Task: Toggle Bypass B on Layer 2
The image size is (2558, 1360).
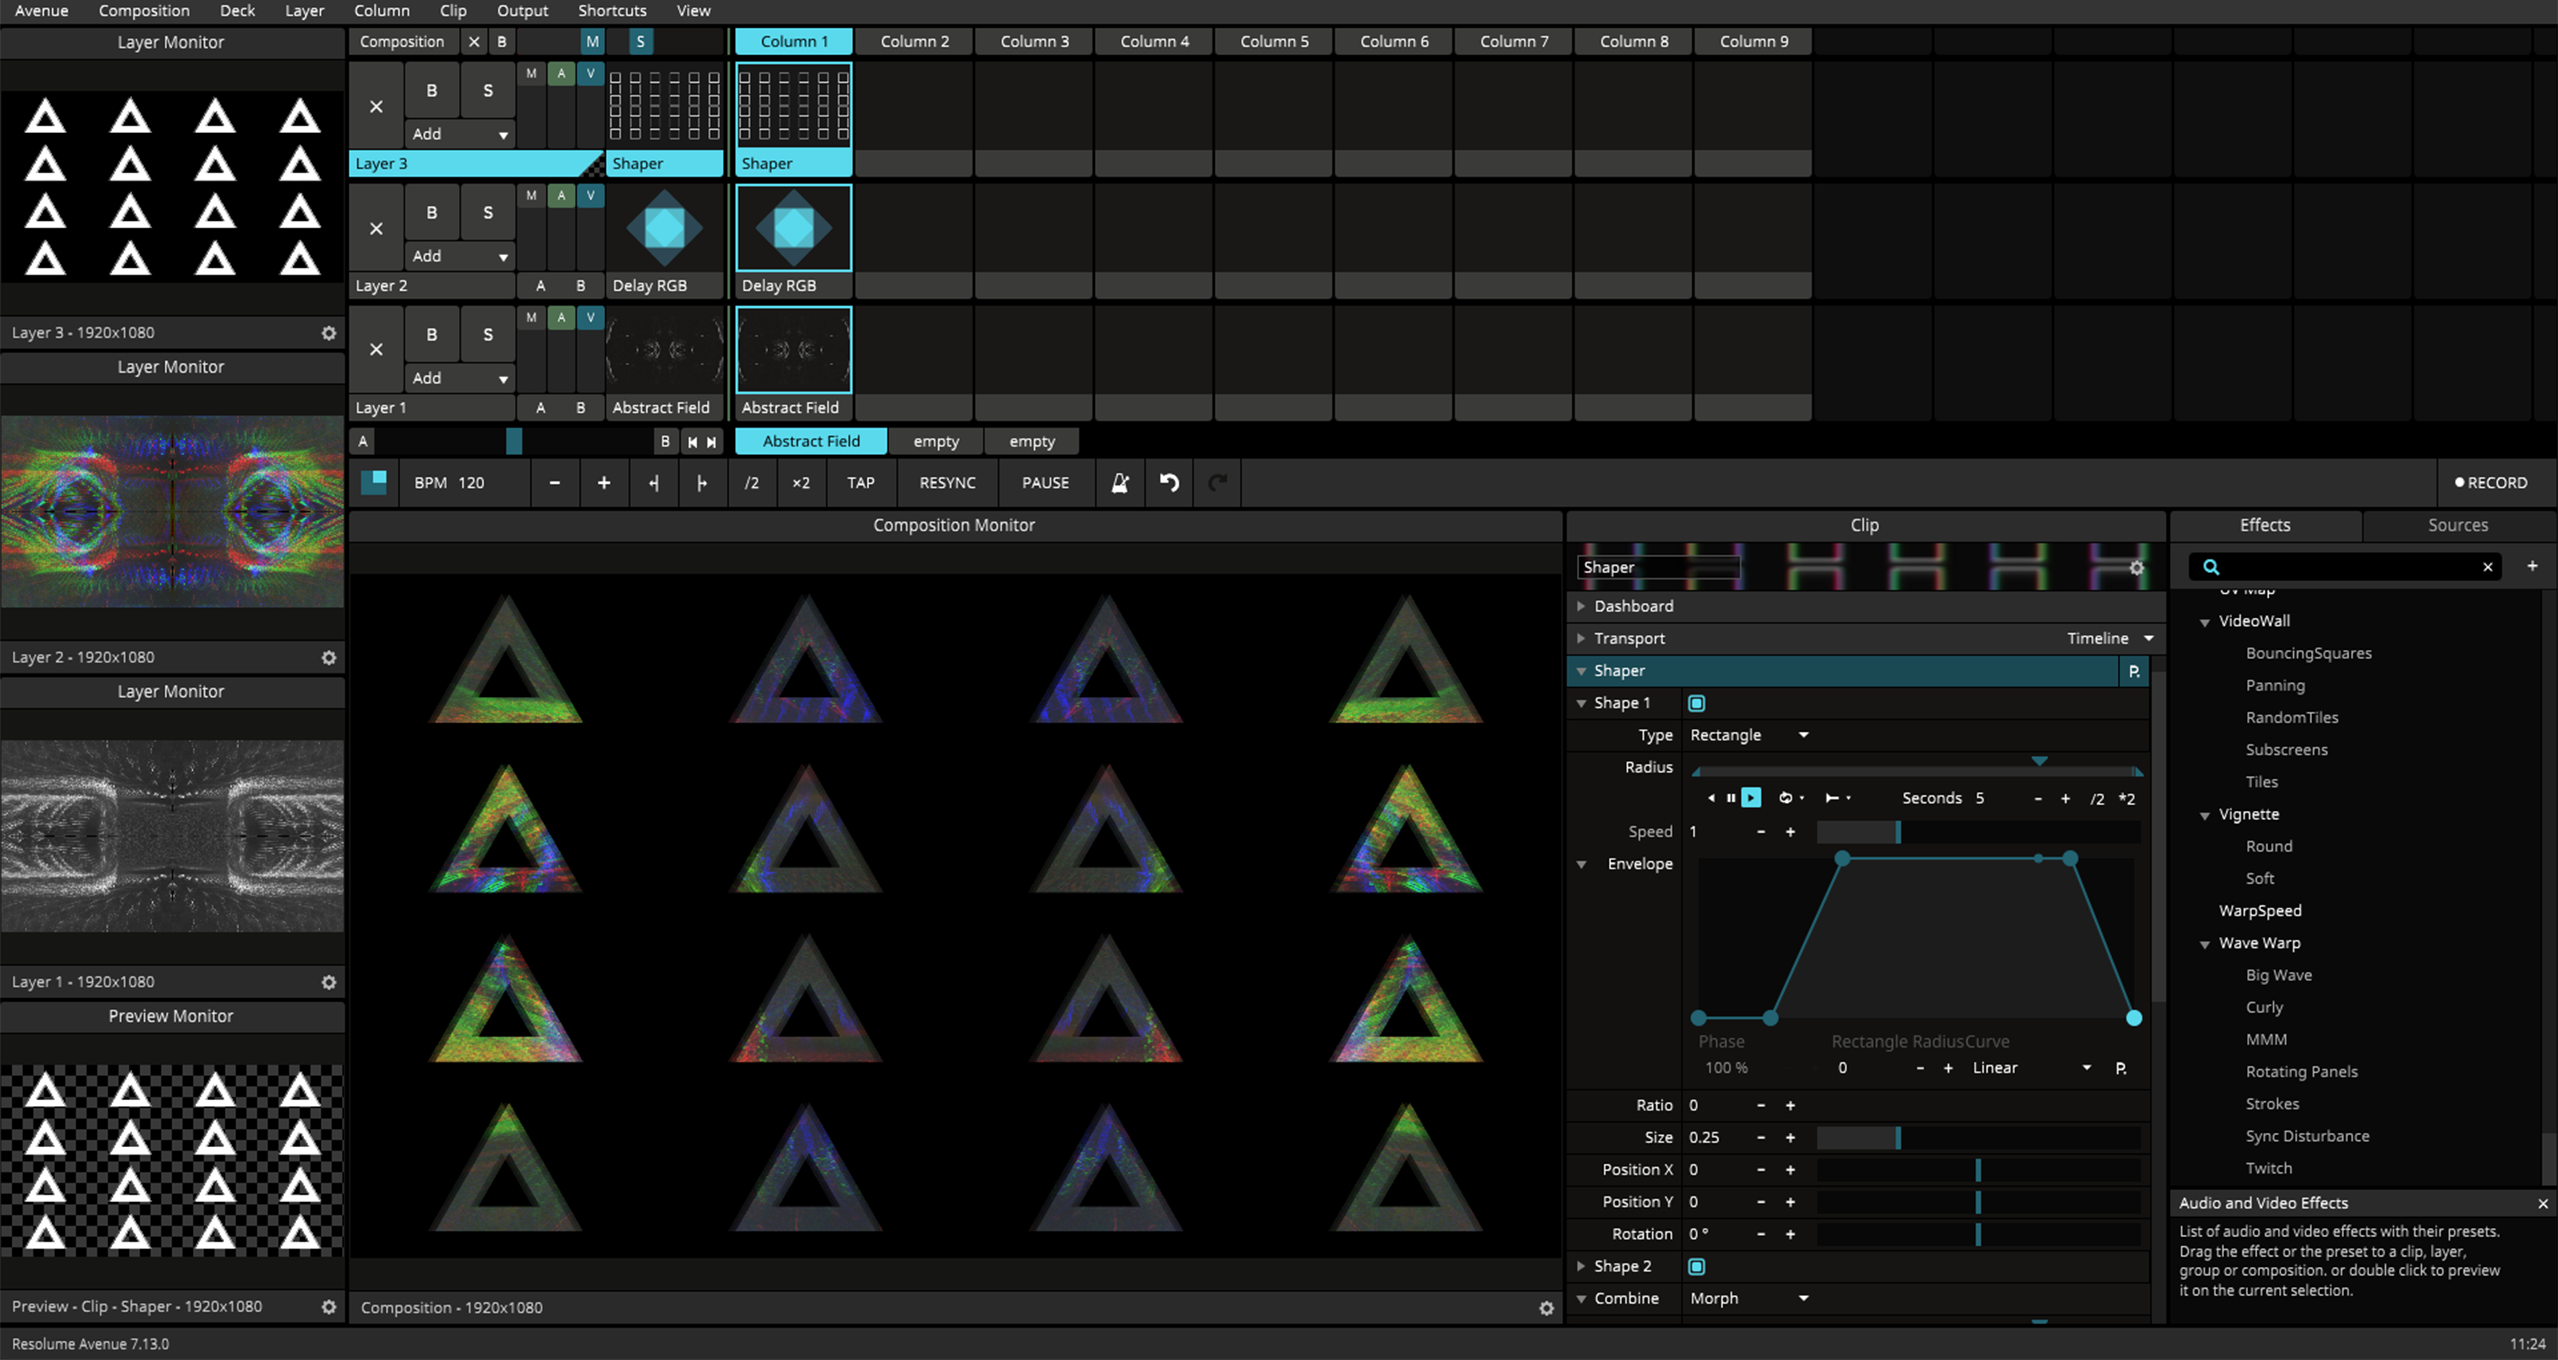Action: tap(432, 213)
